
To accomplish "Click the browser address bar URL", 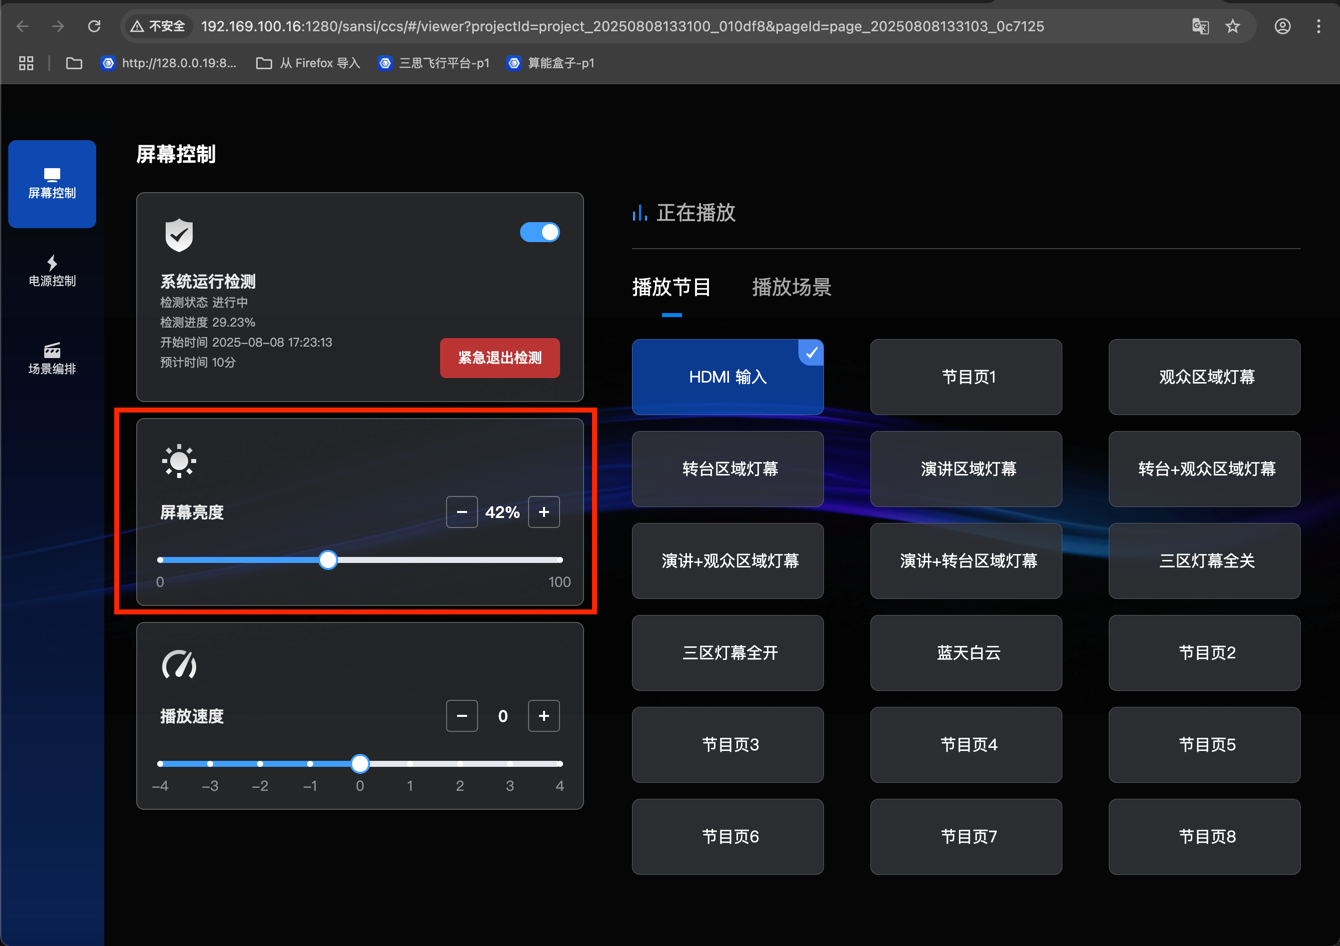I will (x=622, y=26).
